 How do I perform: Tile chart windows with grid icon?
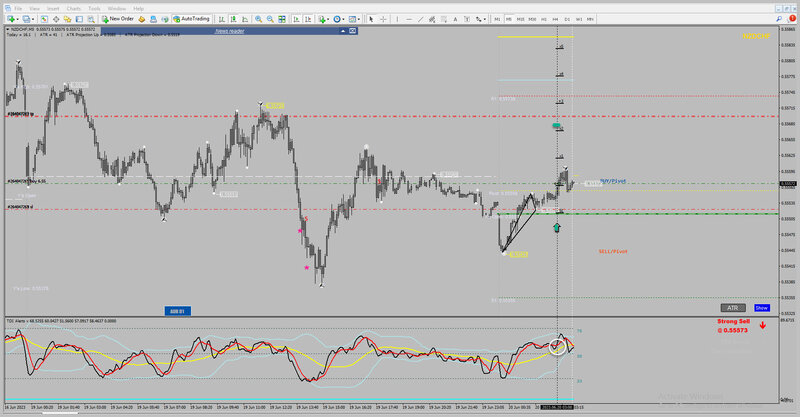click(x=282, y=19)
